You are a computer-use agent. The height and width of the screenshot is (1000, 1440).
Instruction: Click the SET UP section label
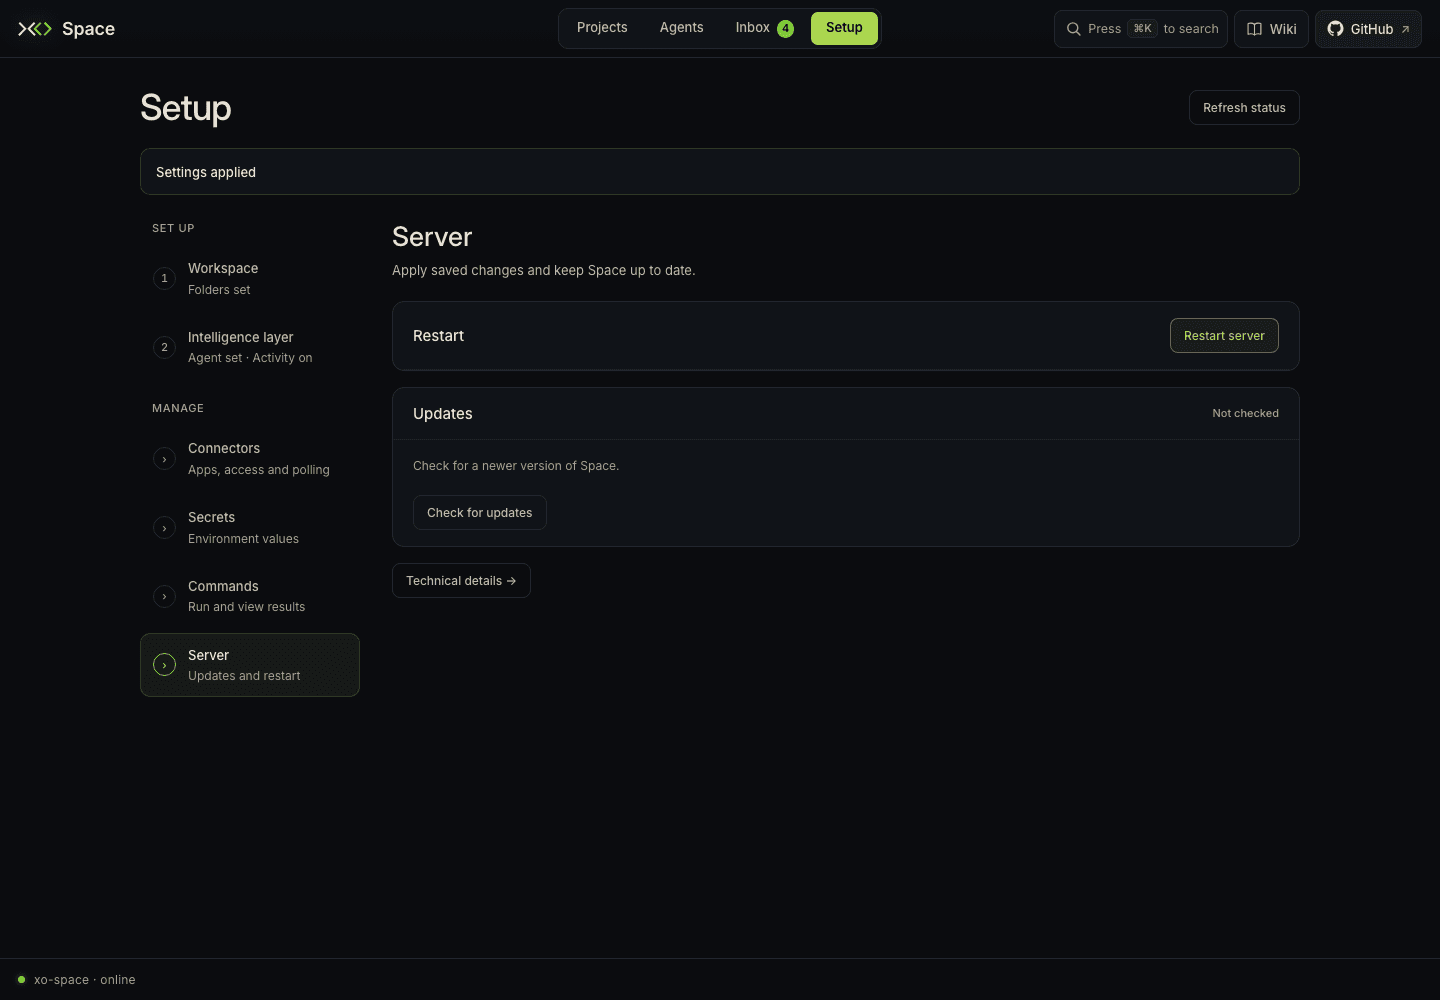173,228
